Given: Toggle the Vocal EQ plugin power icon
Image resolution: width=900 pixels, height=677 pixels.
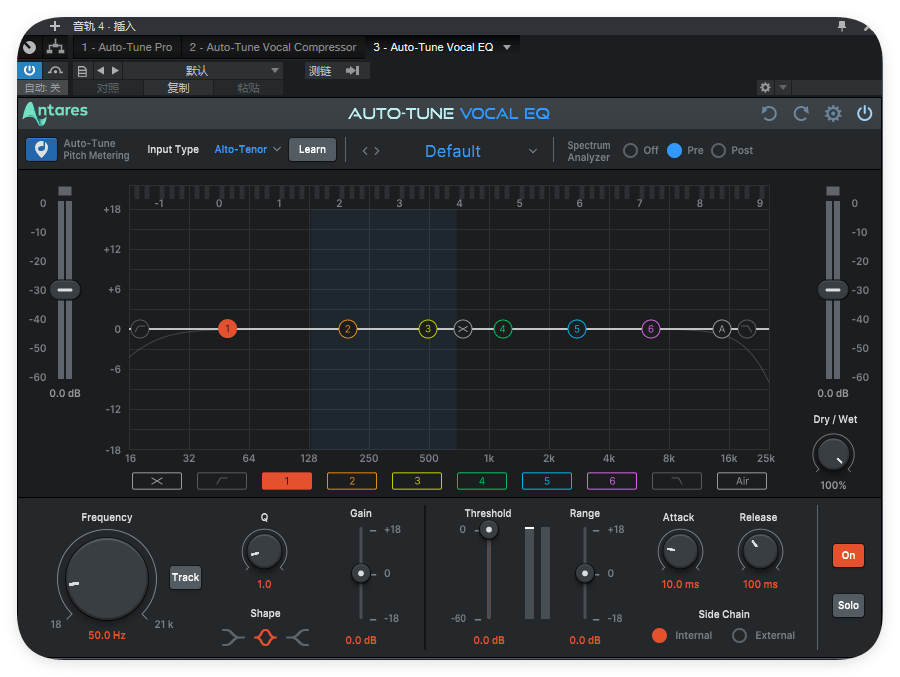Looking at the screenshot, I should pos(864,114).
